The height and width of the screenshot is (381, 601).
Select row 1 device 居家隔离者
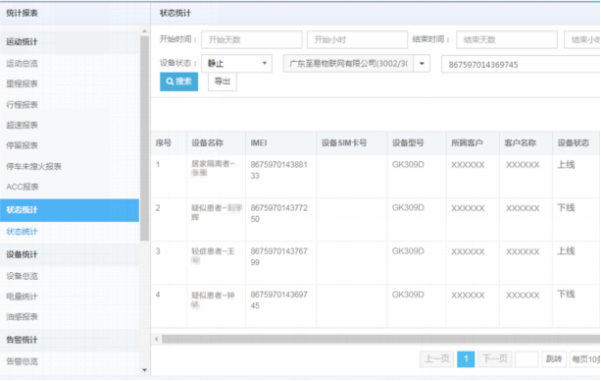(213, 168)
